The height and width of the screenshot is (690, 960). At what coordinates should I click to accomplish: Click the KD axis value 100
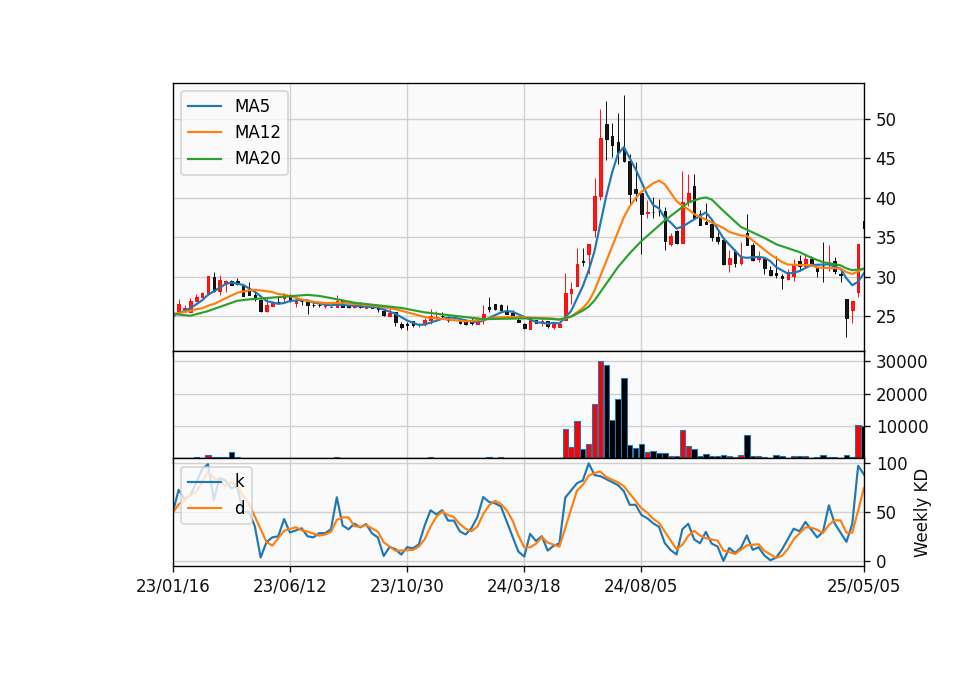point(891,464)
